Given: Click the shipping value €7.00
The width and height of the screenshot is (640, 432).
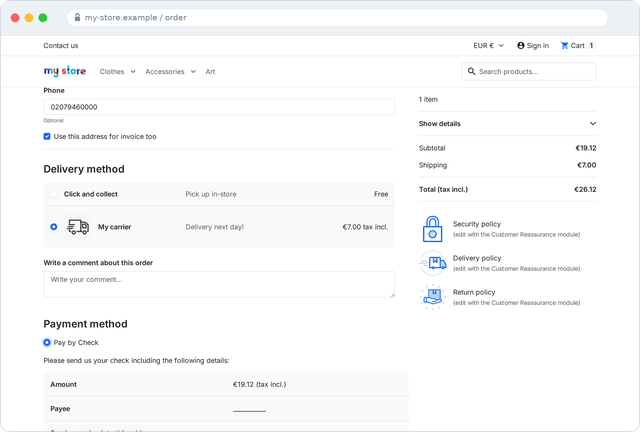Looking at the screenshot, I should coord(587,165).
